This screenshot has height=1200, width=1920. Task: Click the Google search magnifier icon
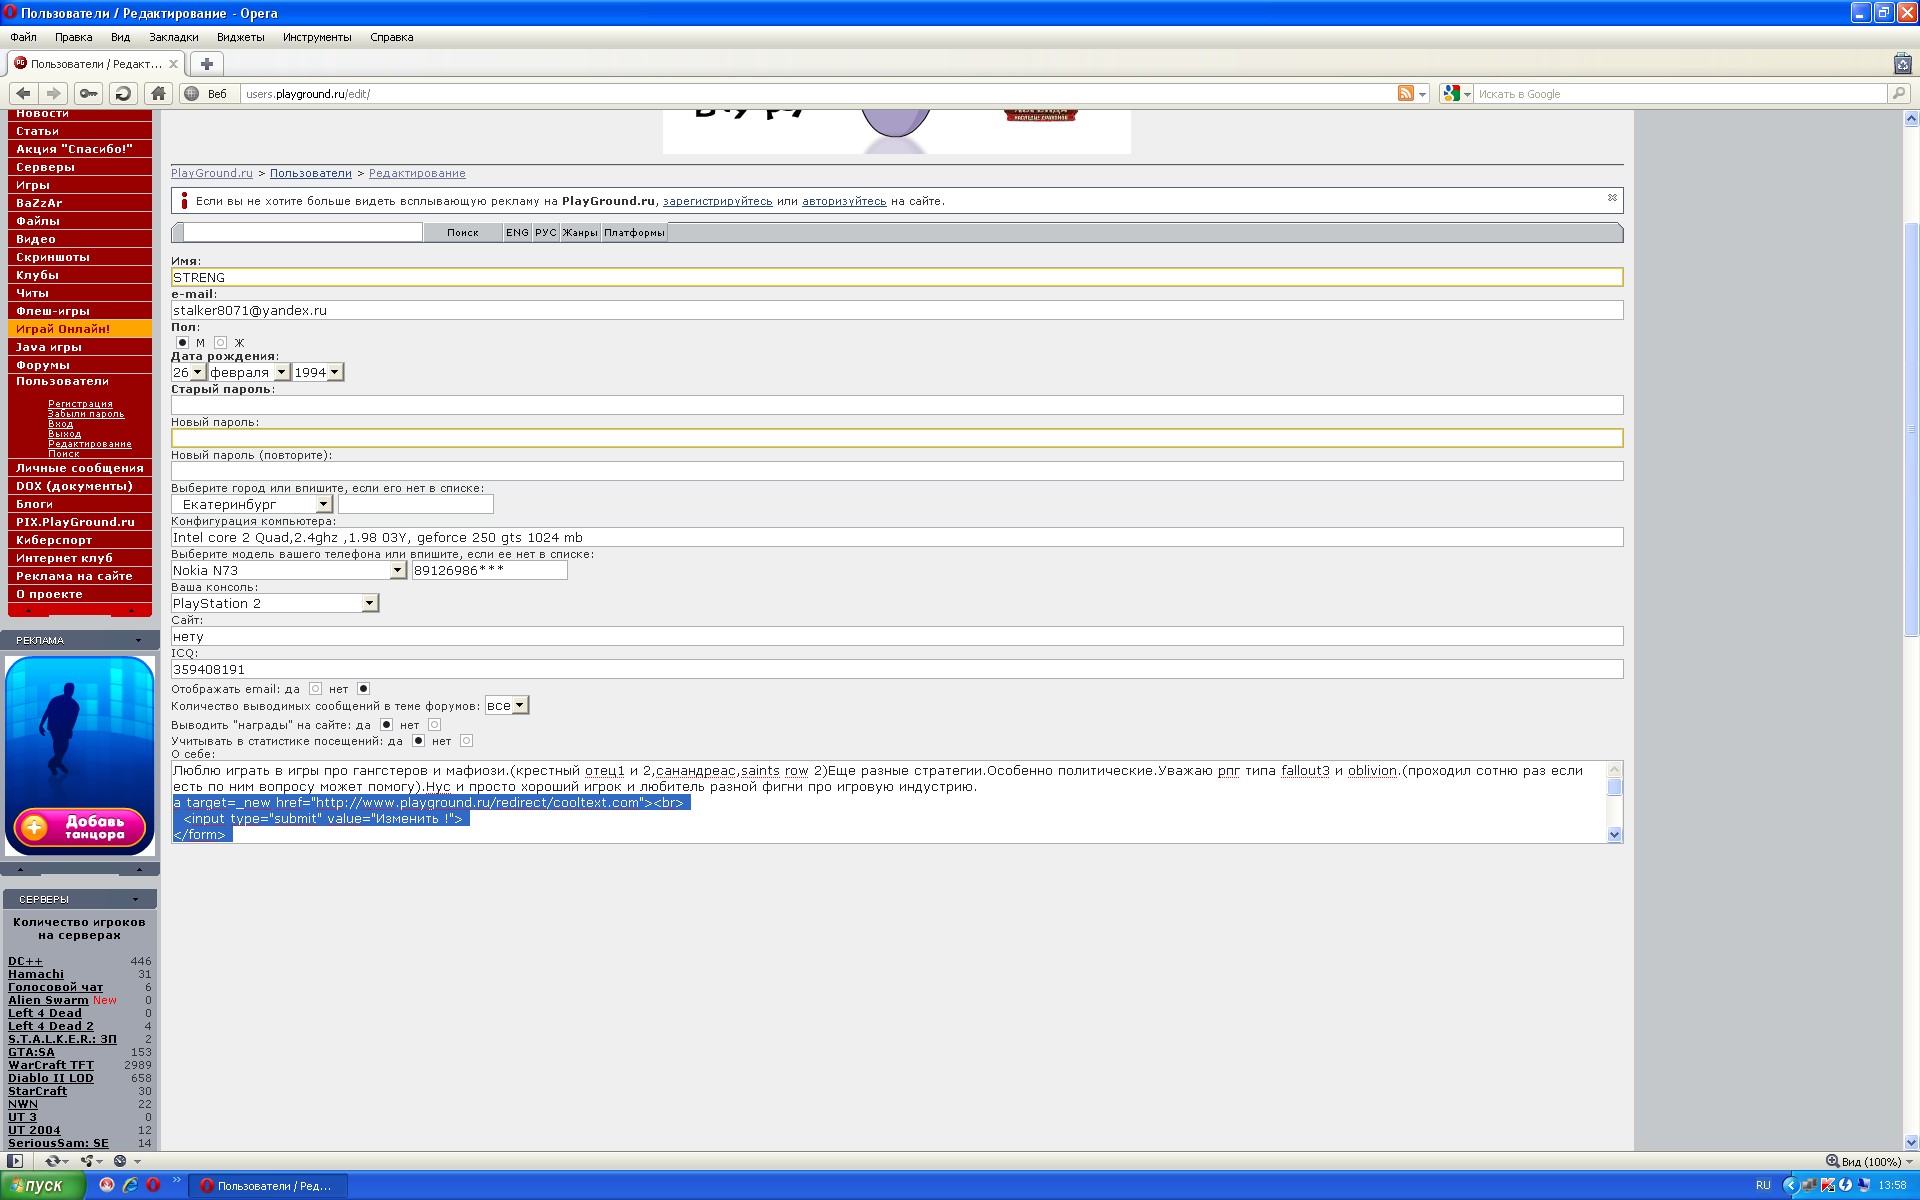(1898, 94)
